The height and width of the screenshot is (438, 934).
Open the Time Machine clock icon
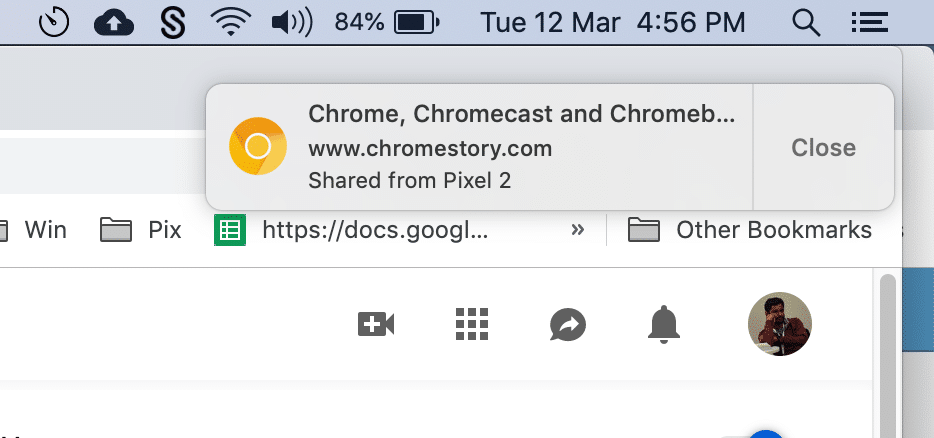tap(54, 22)
